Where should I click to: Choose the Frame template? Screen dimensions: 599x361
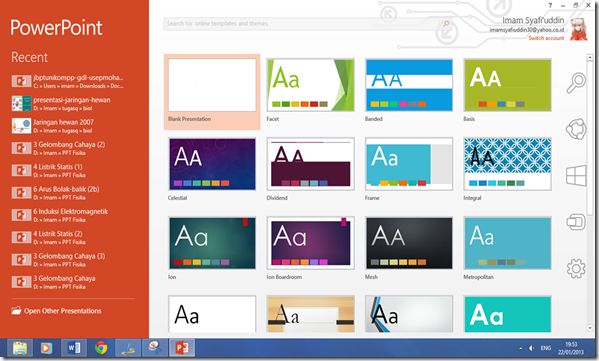pyautogui.click(x=409, y=164)
